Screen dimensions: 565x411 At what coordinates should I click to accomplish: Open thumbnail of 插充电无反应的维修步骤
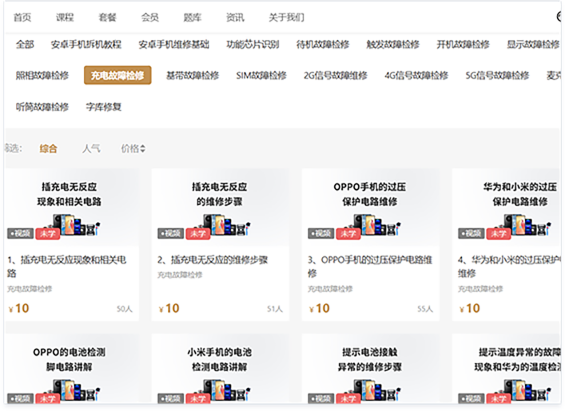click(220, 207)
